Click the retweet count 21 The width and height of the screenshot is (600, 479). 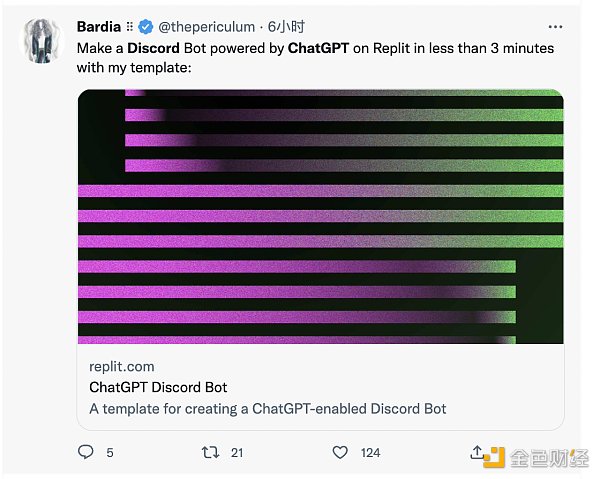click(237, 453)
